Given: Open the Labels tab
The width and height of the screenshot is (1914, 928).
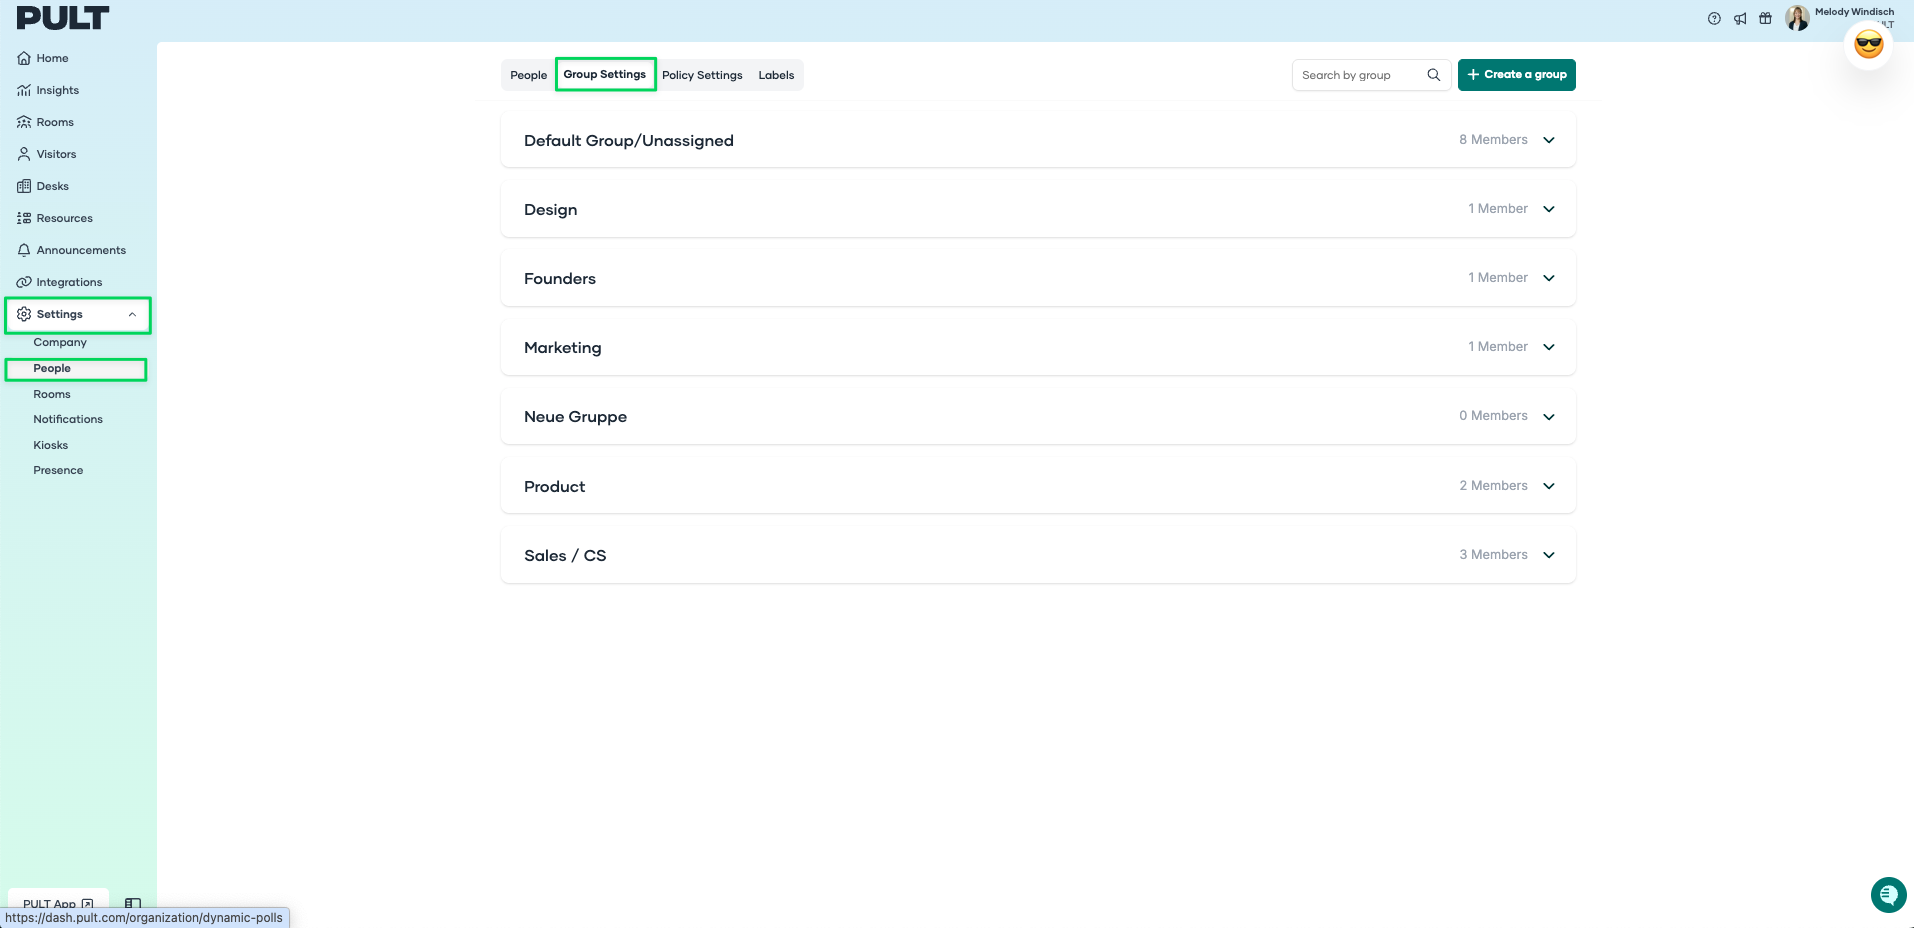Looking at the screenshot, I should 776,75.
